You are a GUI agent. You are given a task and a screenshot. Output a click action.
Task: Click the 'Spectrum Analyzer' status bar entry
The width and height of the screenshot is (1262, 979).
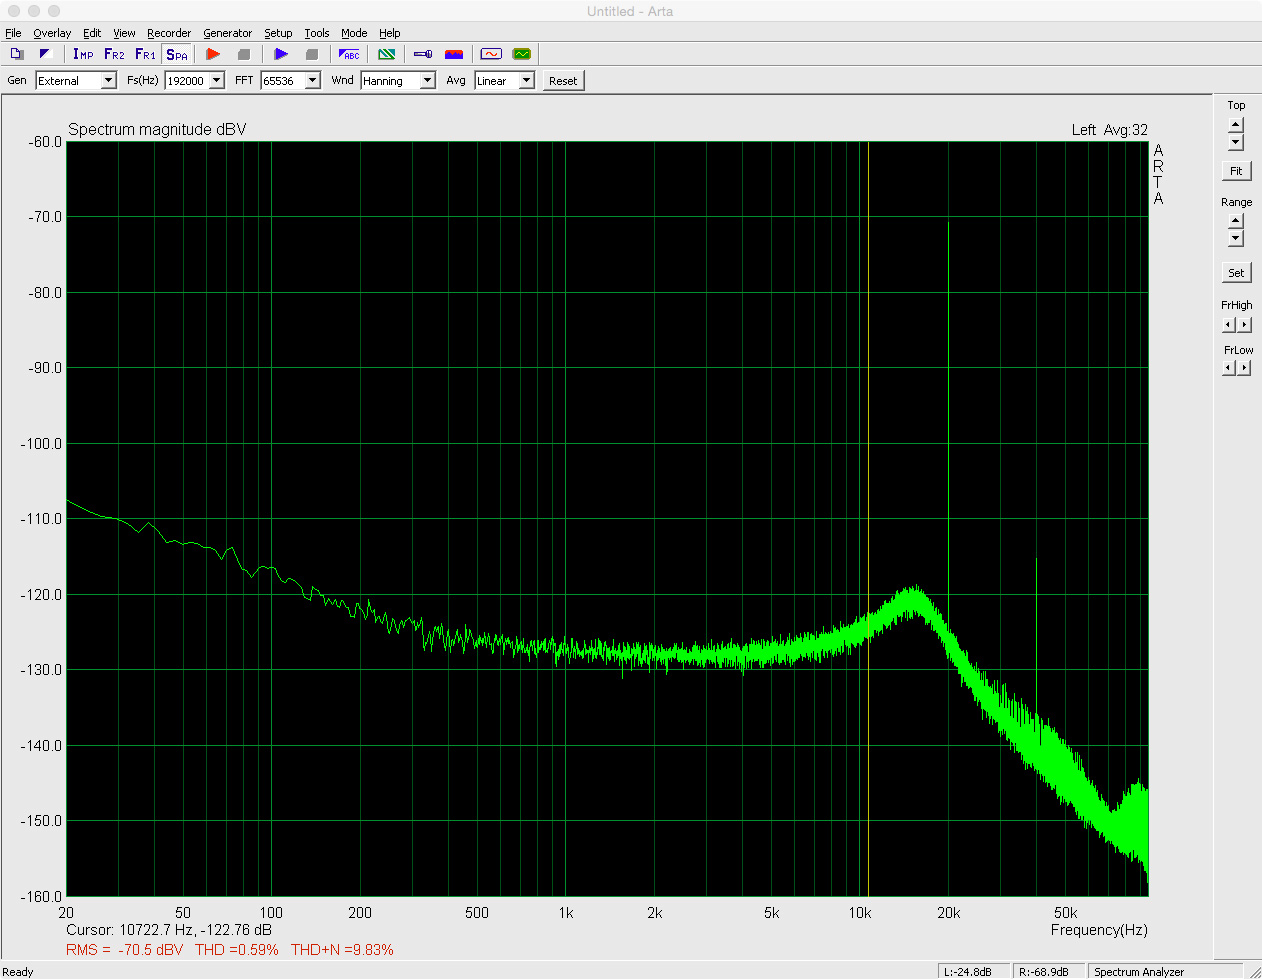1139,972
